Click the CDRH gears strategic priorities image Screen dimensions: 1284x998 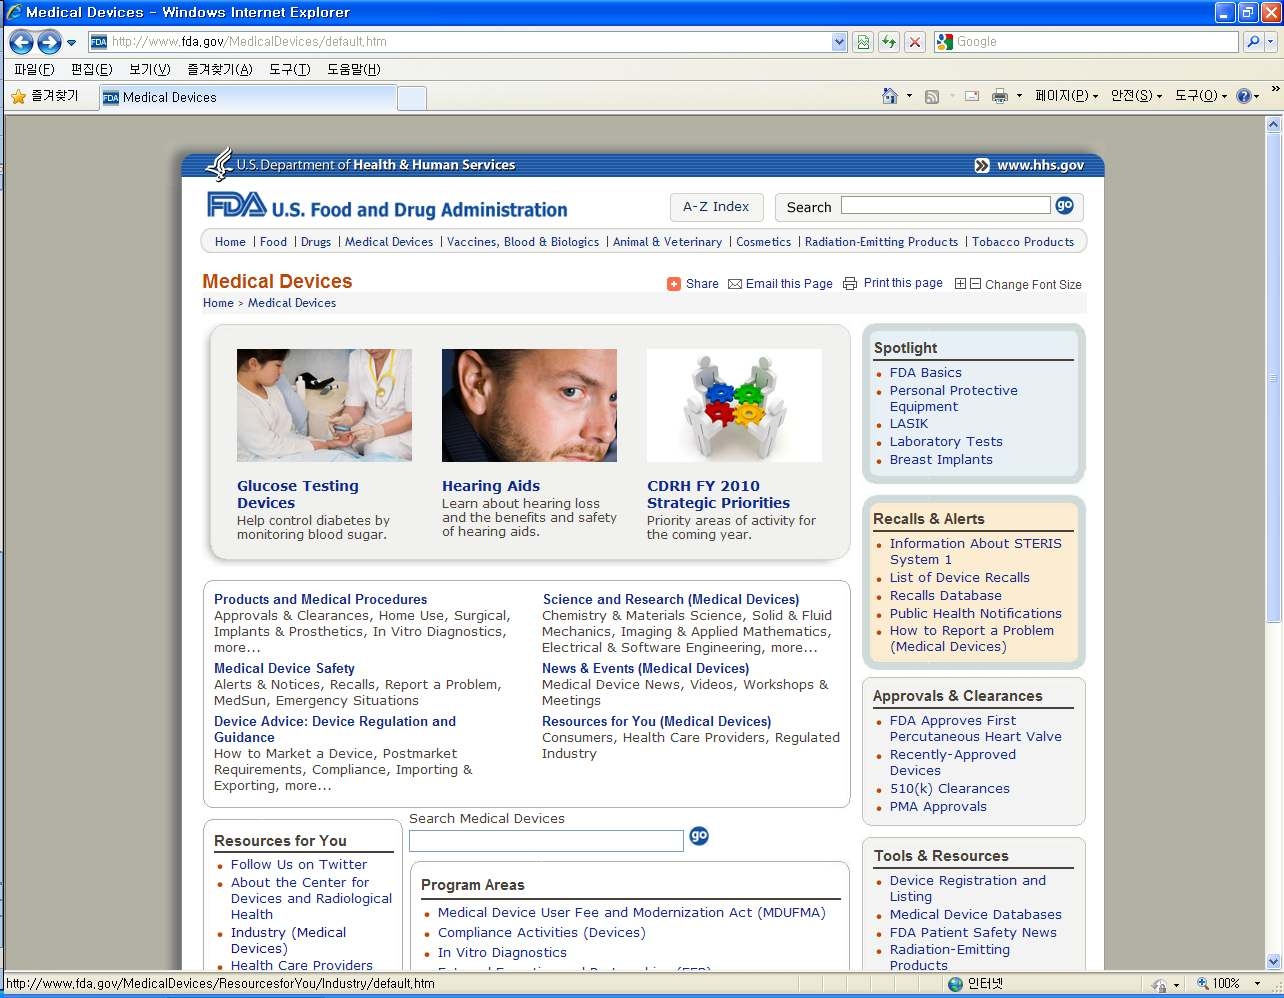tap(734, 405)
